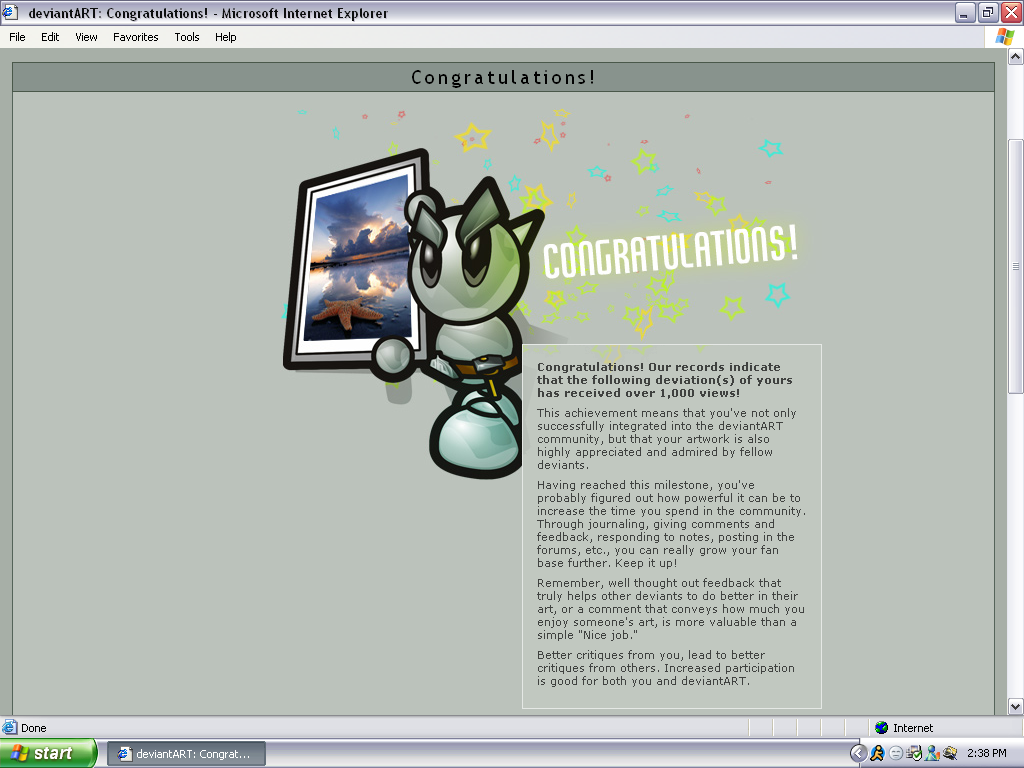Click the 2:38 PM system clock
Image resolution: width=1024 pixels, height=768 pixels.
click(x=986, y=754)
